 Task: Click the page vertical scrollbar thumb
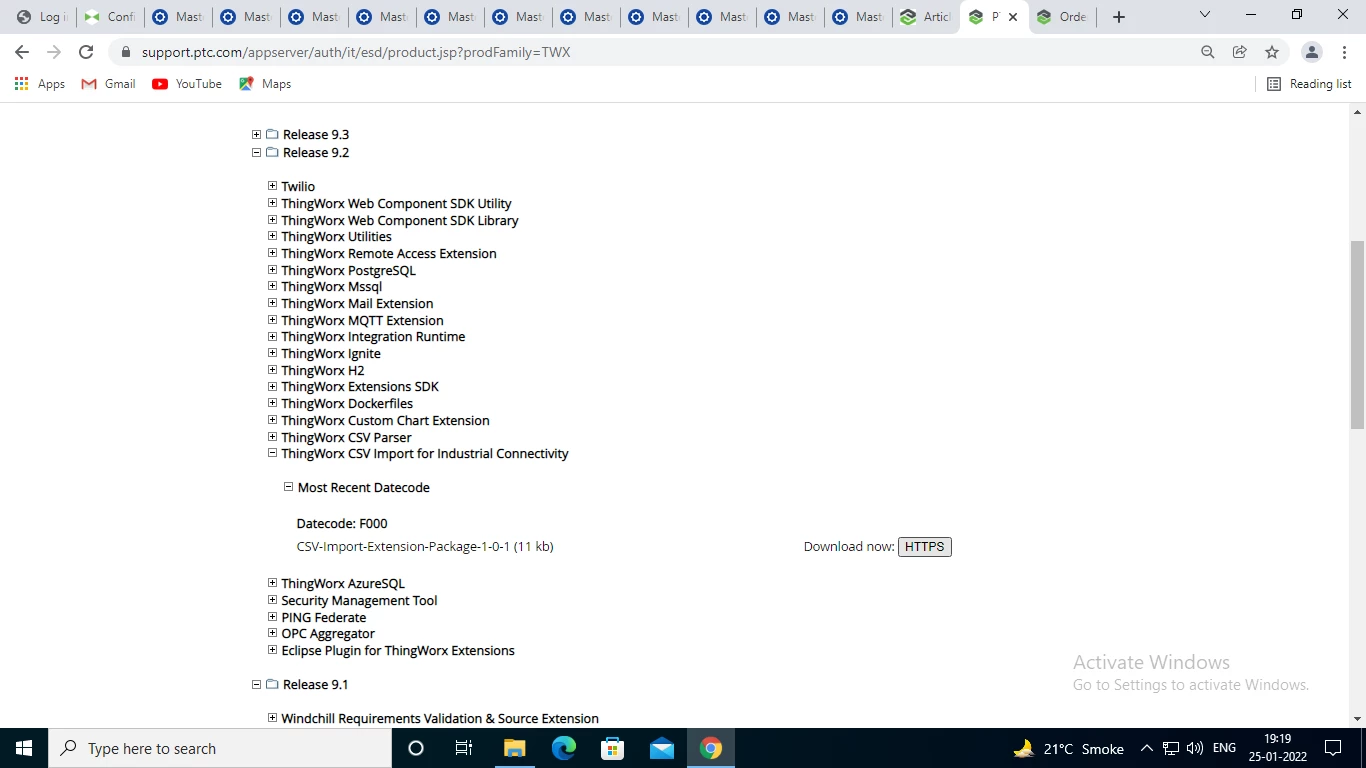pyautogui.click(x=1357, y=335)
